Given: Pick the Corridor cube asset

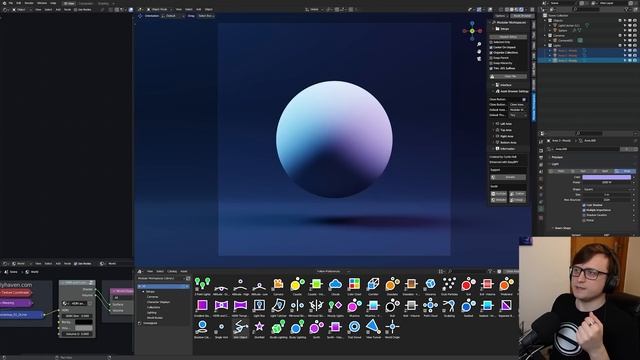Looking at the screenshot, I should tap(373, 284).
